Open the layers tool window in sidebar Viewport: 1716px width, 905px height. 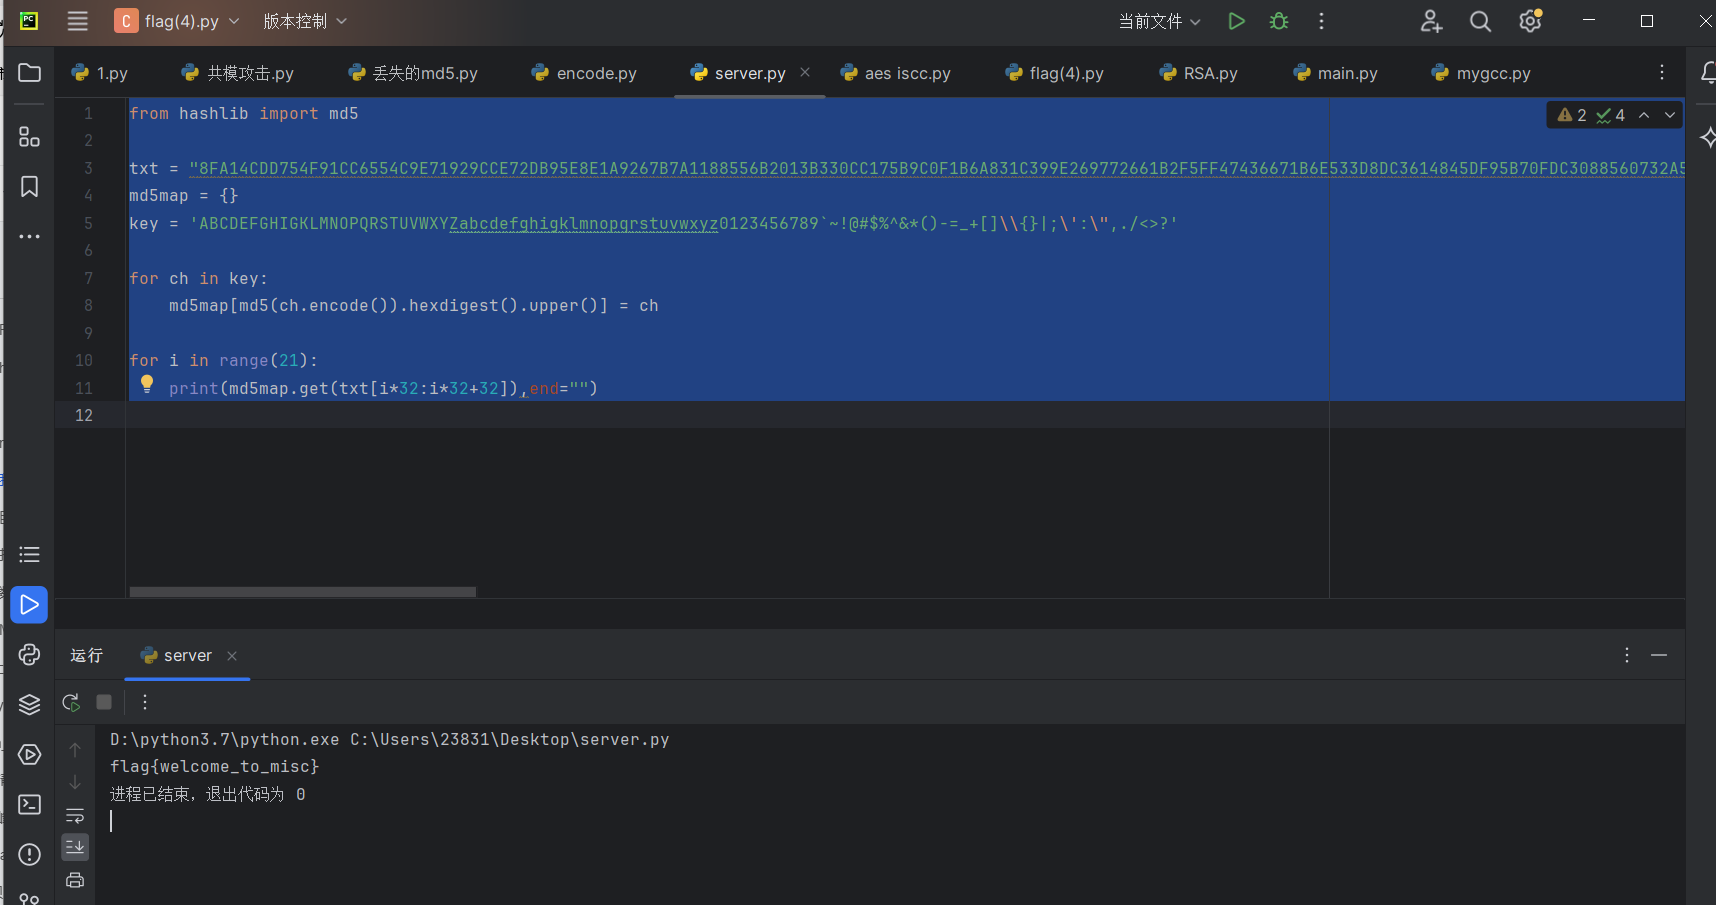pos(29,704)
